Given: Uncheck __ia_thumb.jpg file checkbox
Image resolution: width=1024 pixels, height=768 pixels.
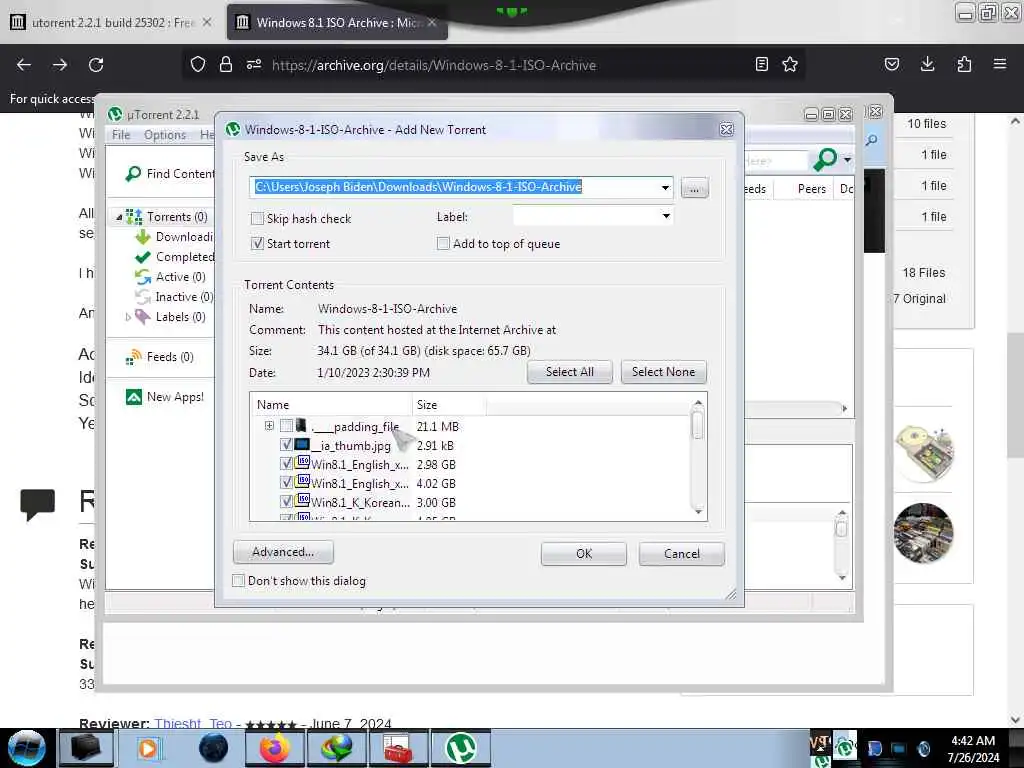Looking at the screenshot, I should [x=286, y=445].
